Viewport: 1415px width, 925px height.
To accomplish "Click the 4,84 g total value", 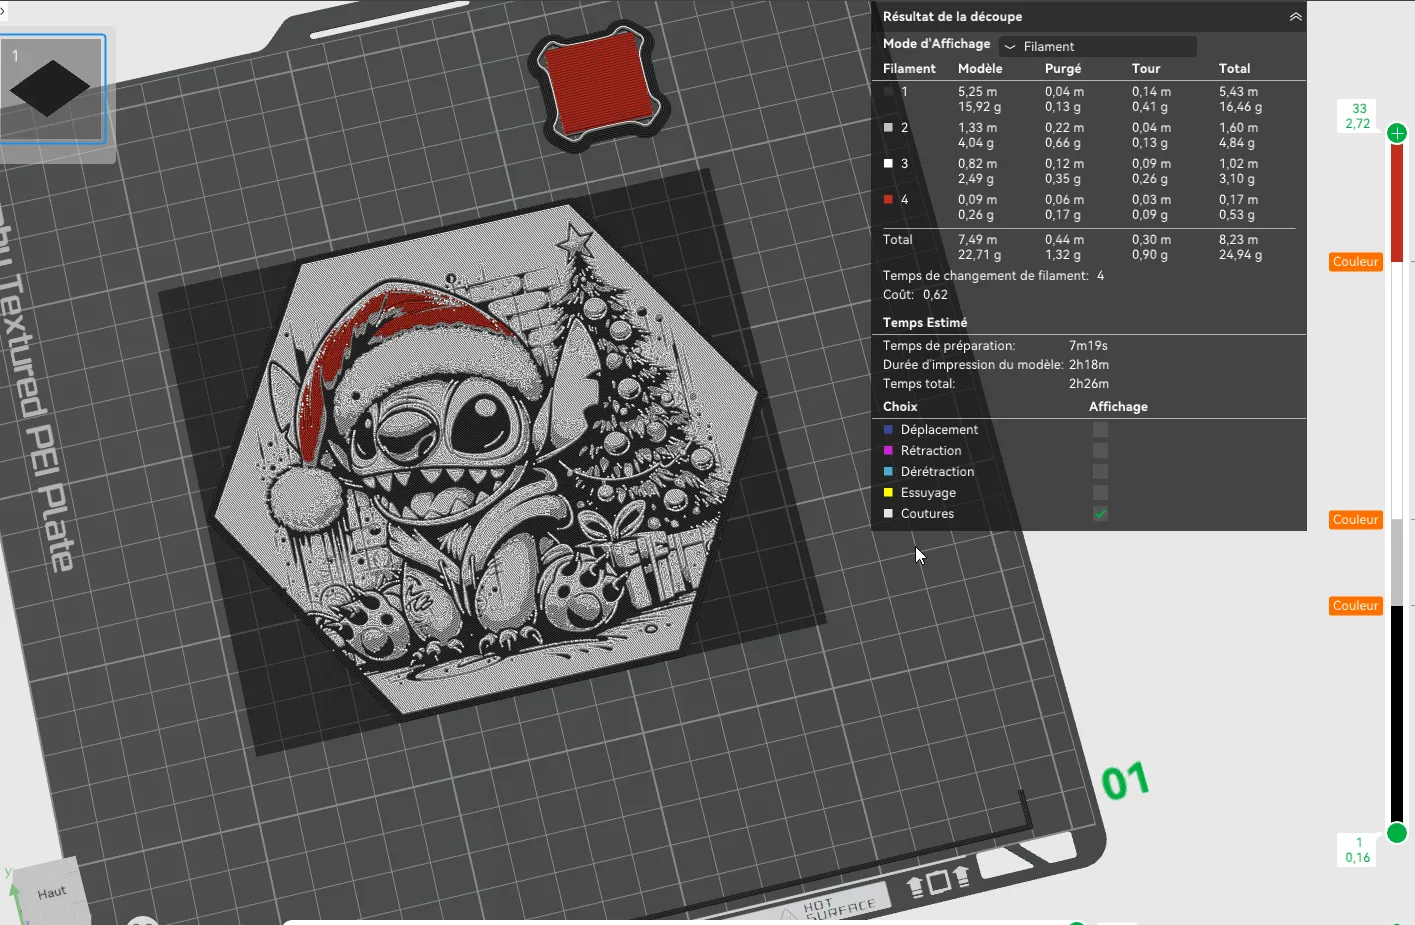I will point(1237,143).
